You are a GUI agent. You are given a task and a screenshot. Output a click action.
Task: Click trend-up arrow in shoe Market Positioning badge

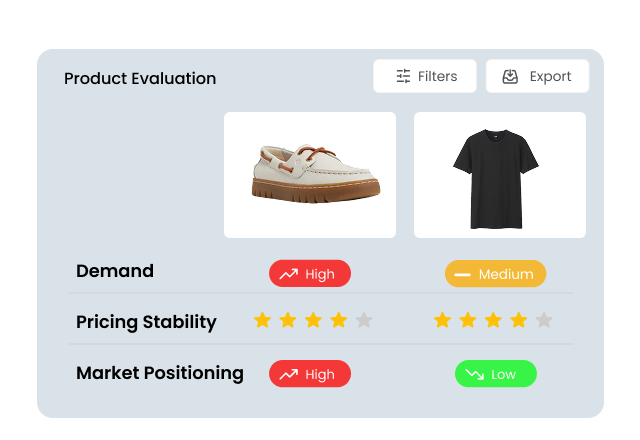289,374
